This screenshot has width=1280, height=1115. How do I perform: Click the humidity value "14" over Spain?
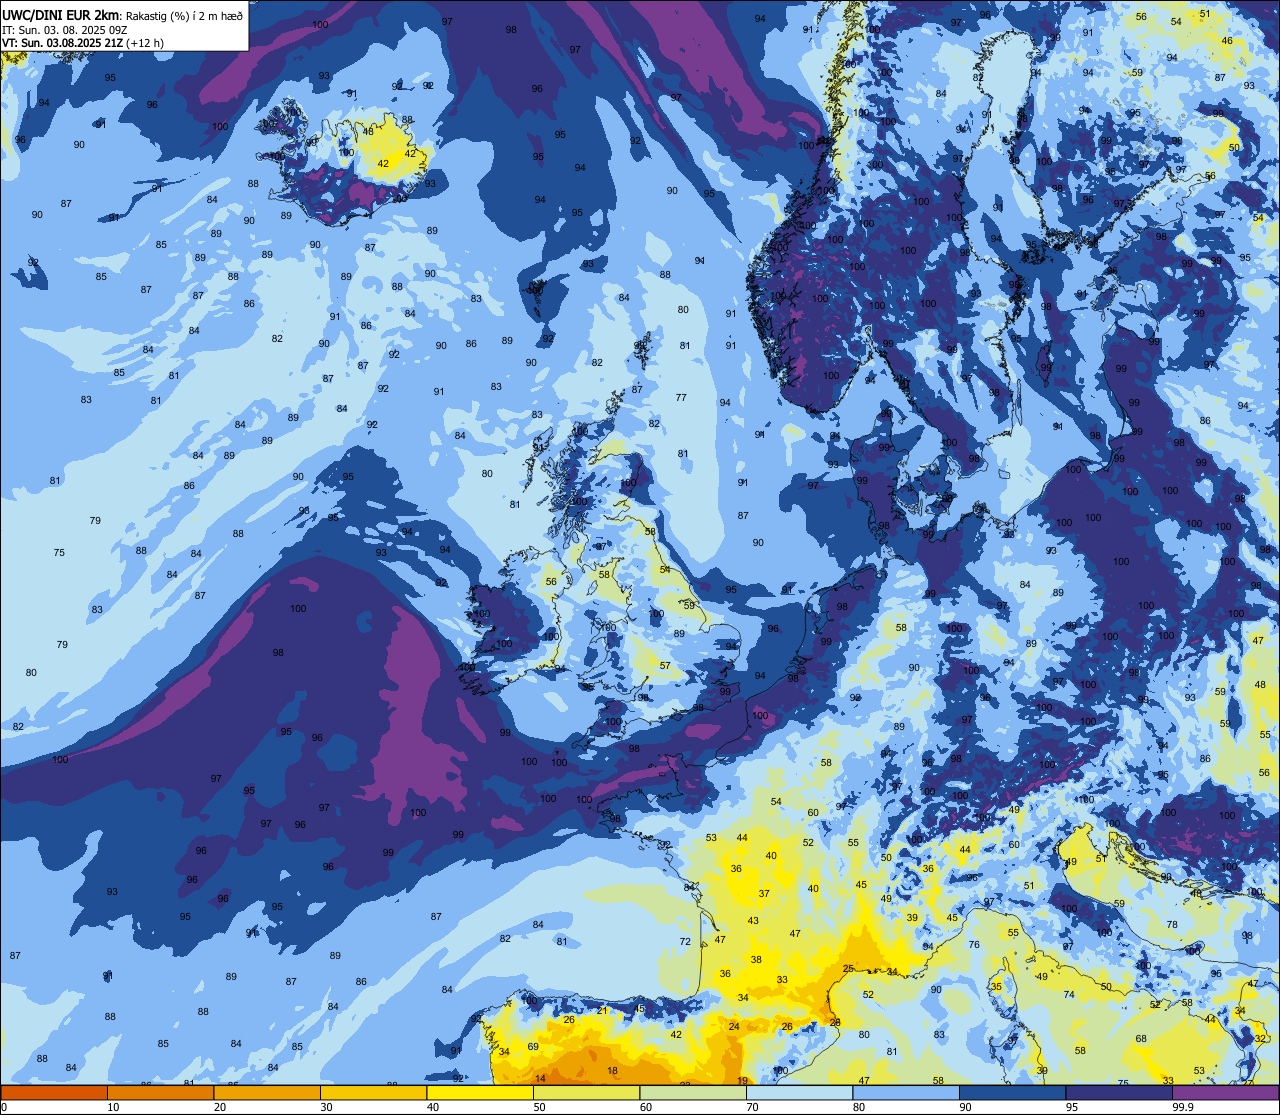[540, 1078]
